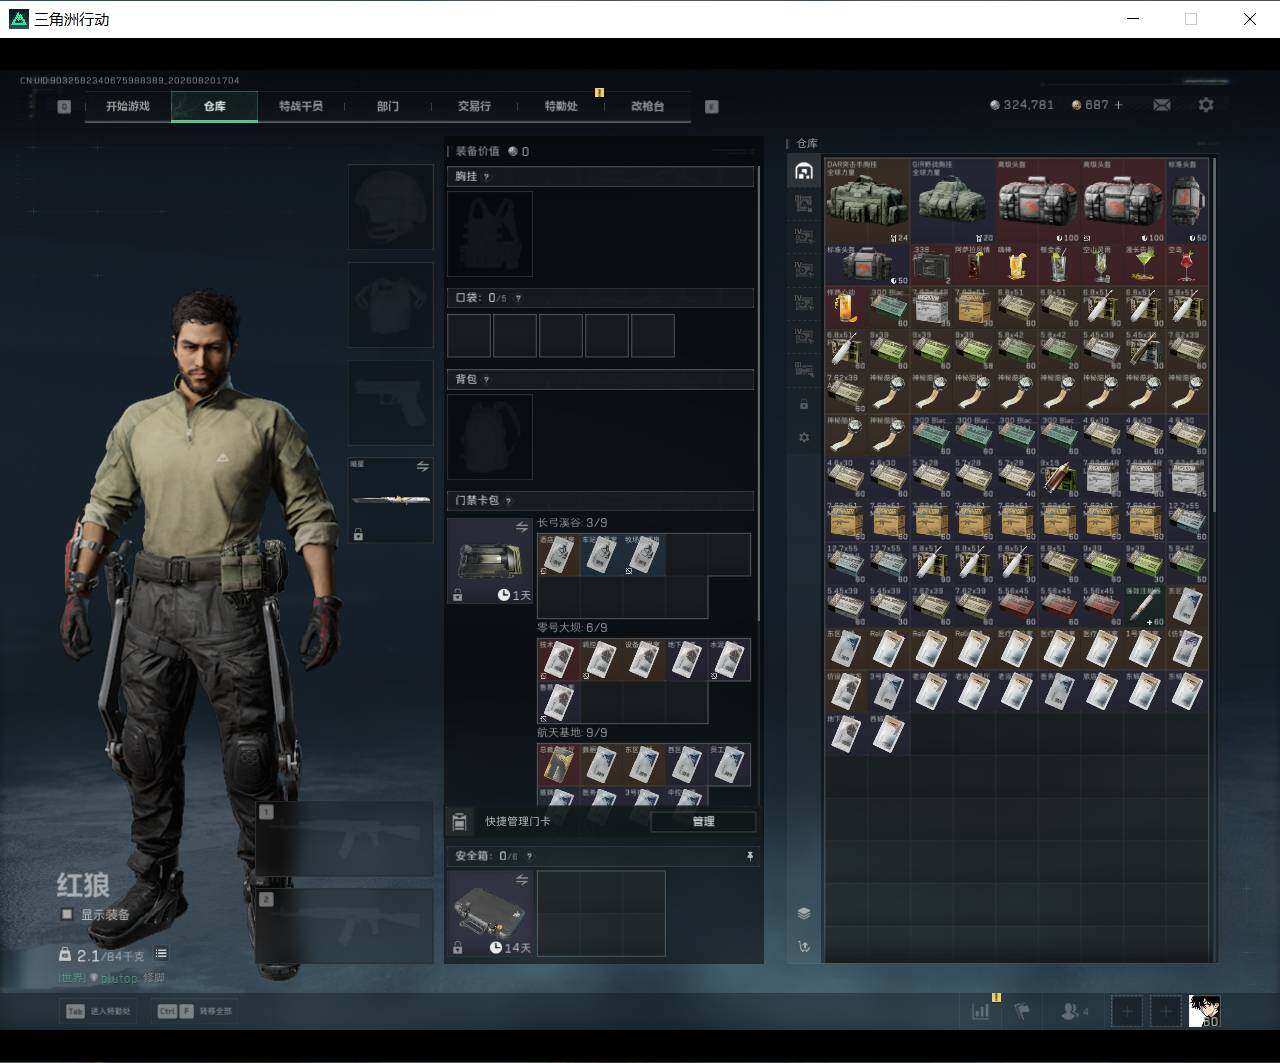Swap the keycard case using arrows icon

pos(521,527)
